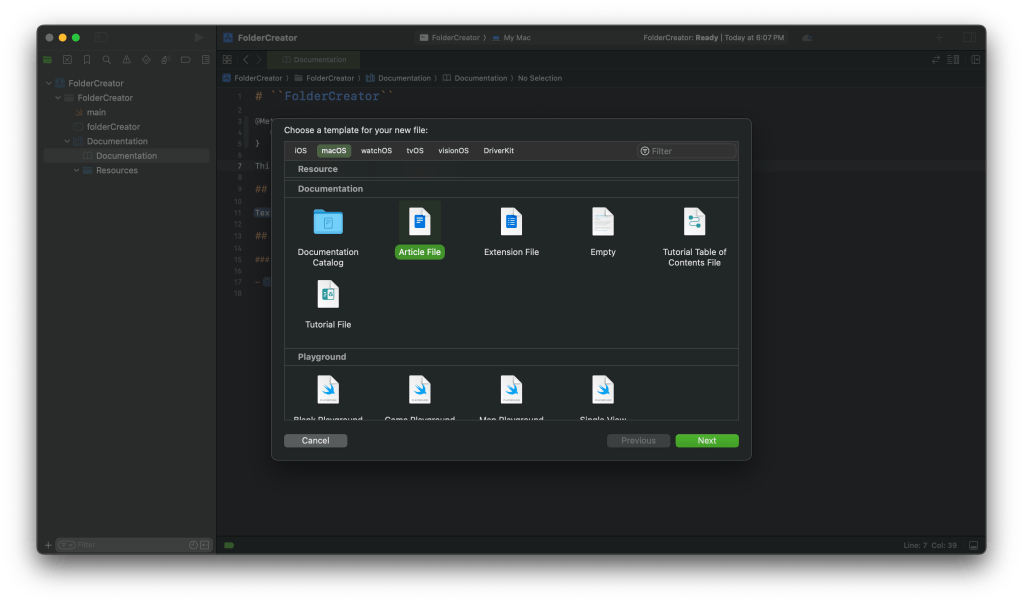Expand the Resources folder disclosure arrow
The height and width of the screenshot is (603, 1023).
click(76, 170)
